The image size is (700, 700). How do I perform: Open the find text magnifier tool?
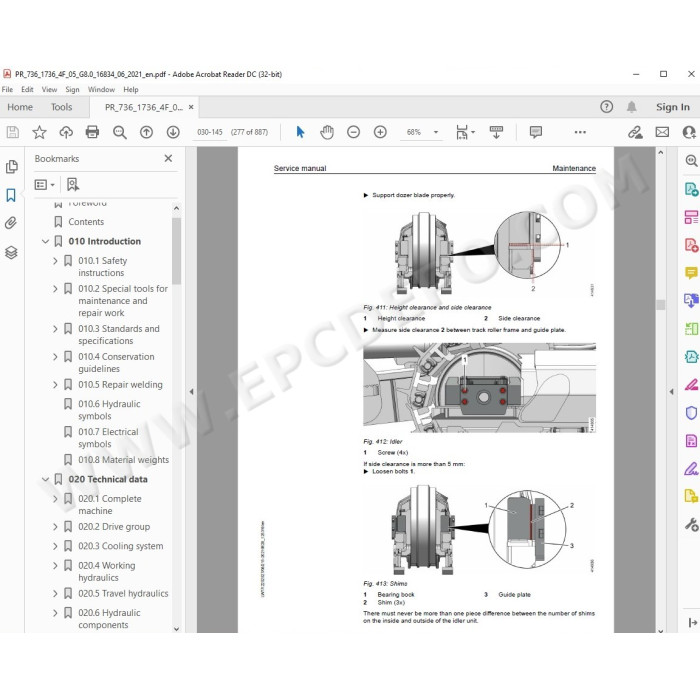(x=120, y=132)
